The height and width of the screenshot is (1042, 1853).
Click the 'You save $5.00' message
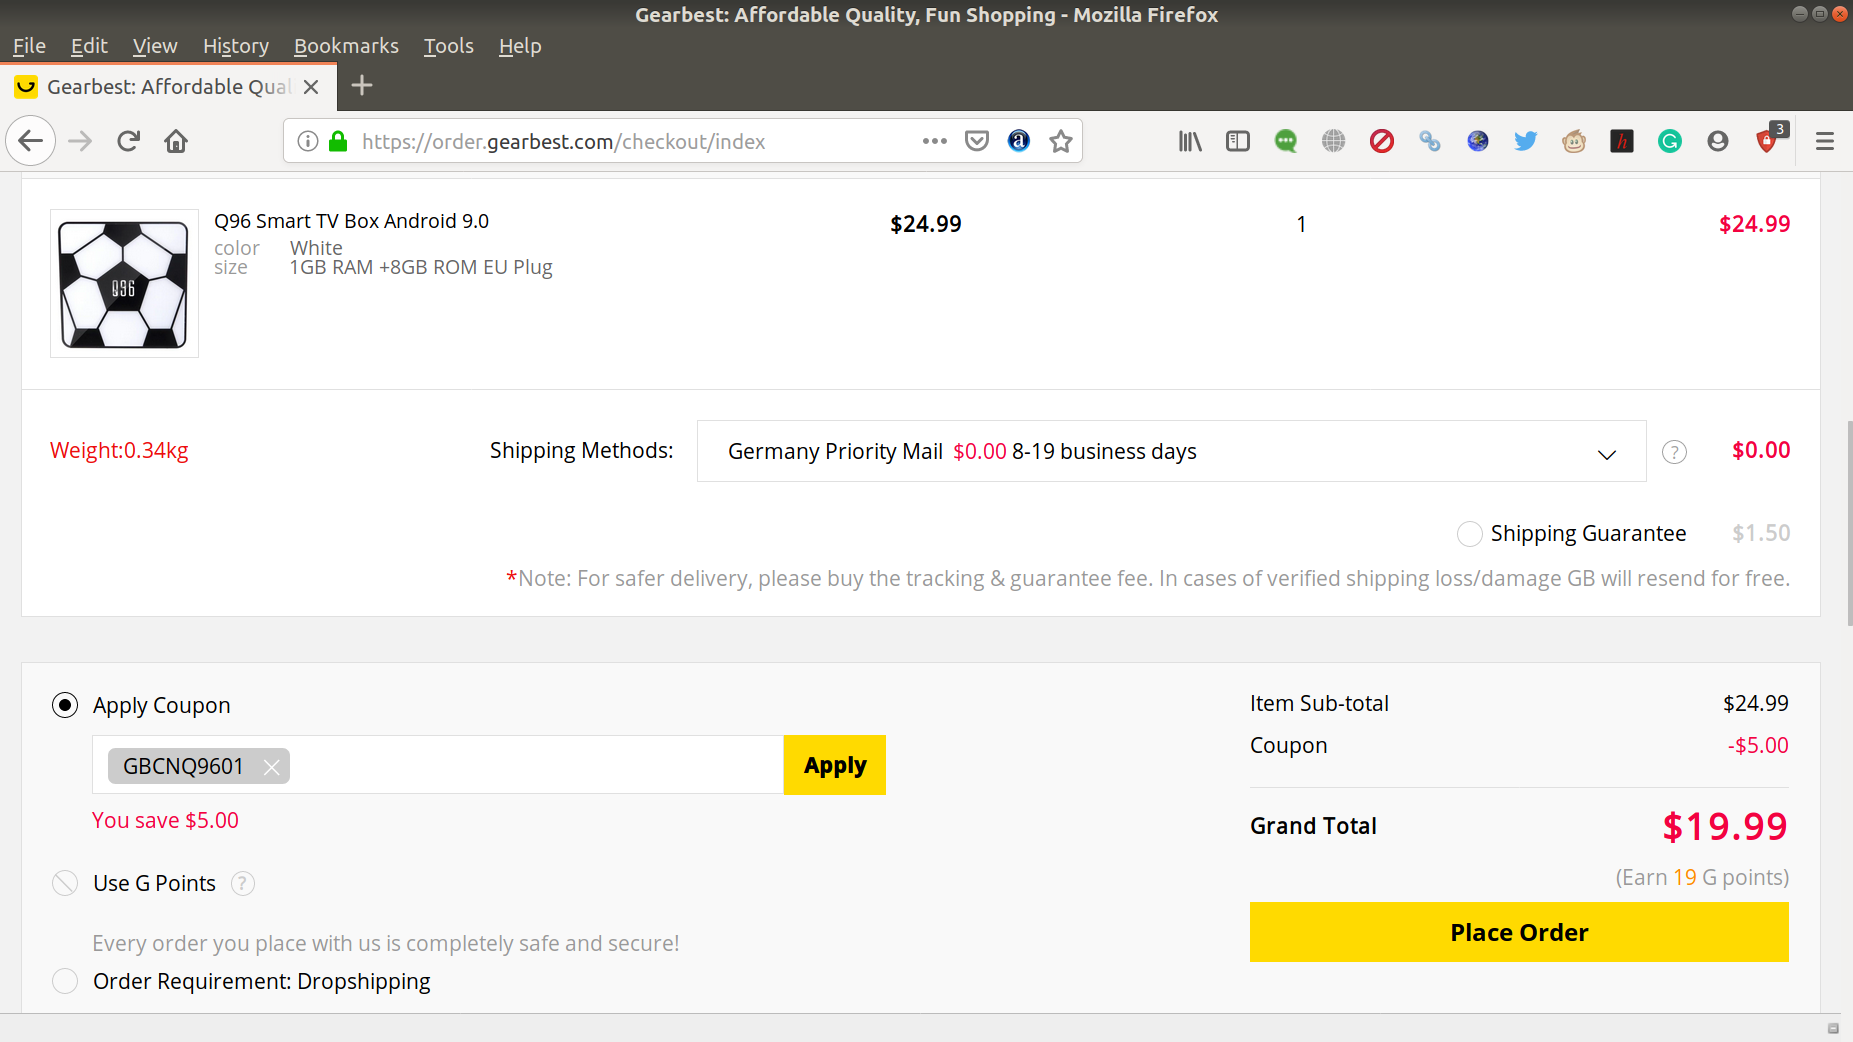pyautogui.click(x=165, y=820)
